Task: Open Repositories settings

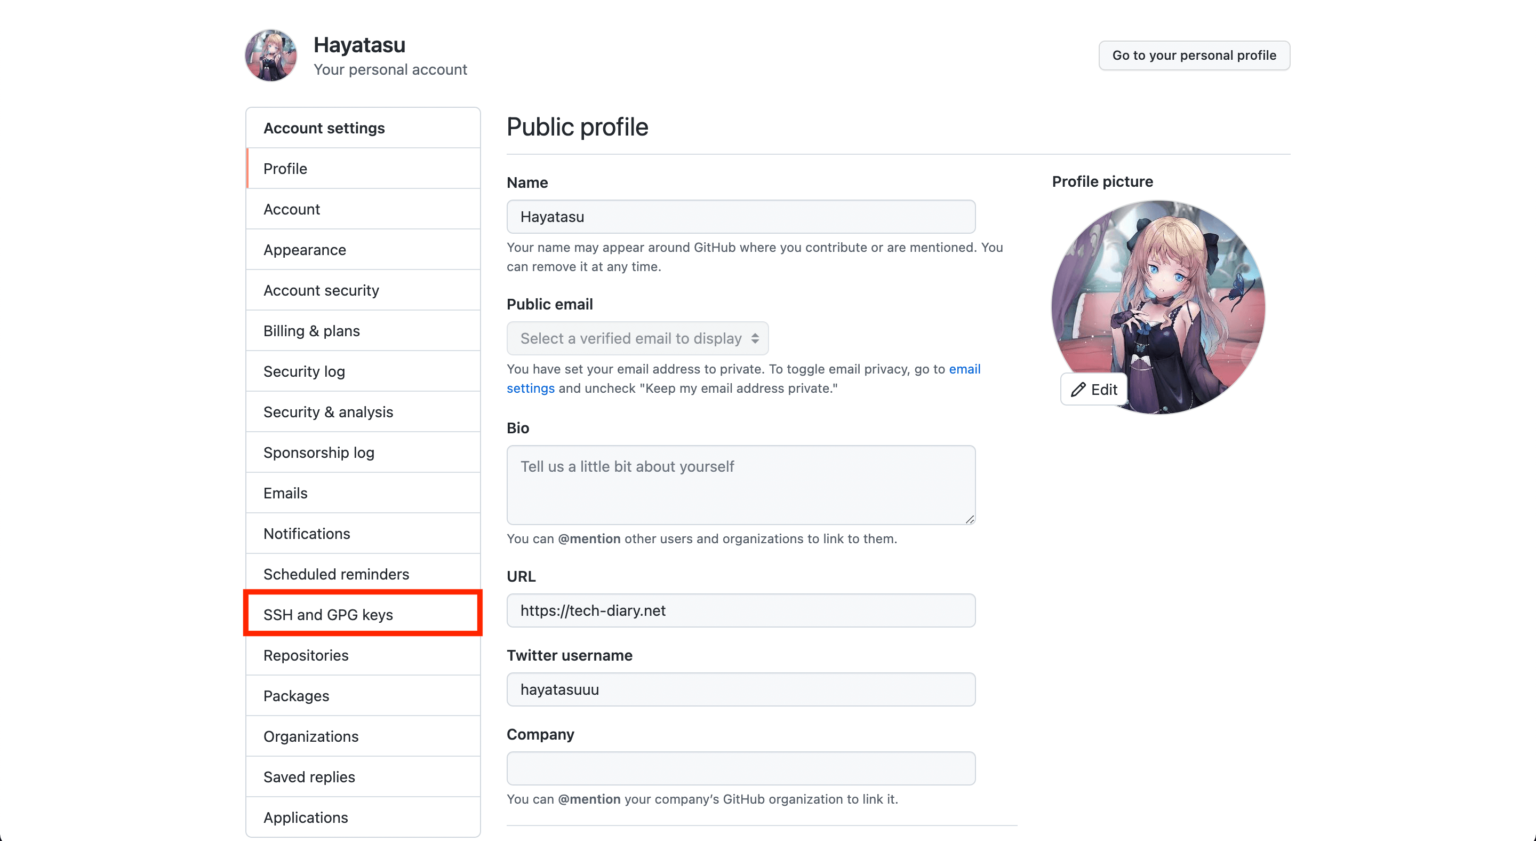Action: [306, 655]
